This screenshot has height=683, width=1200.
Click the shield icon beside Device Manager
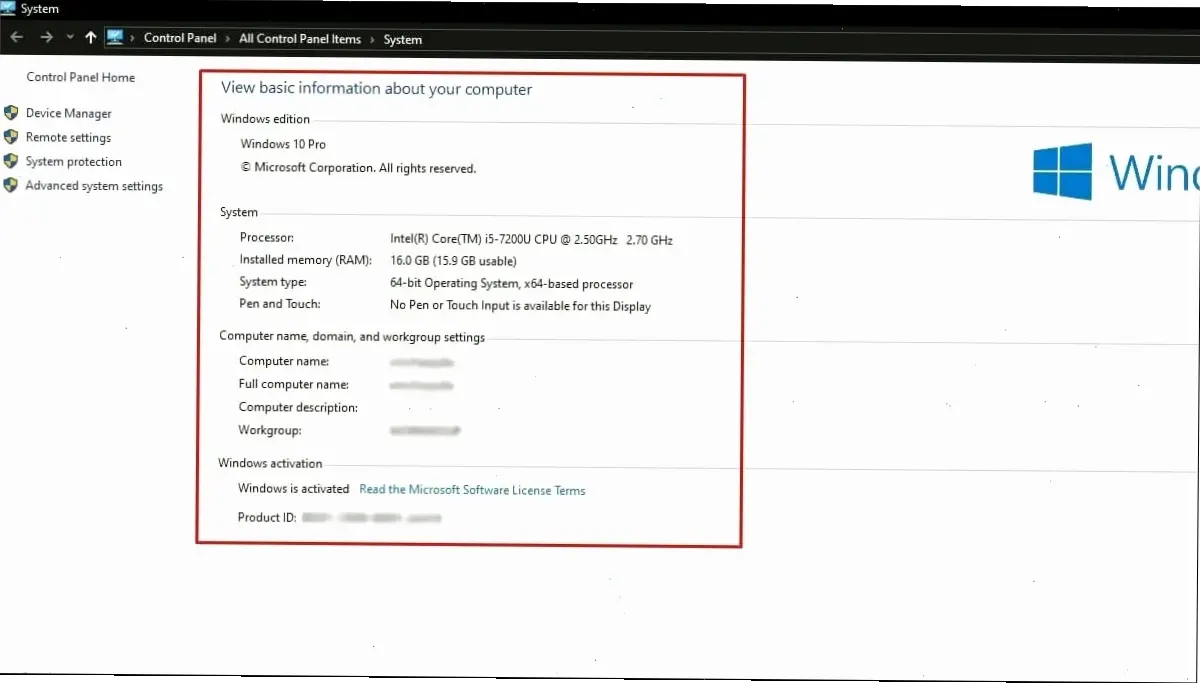click(x=11, y=113)
